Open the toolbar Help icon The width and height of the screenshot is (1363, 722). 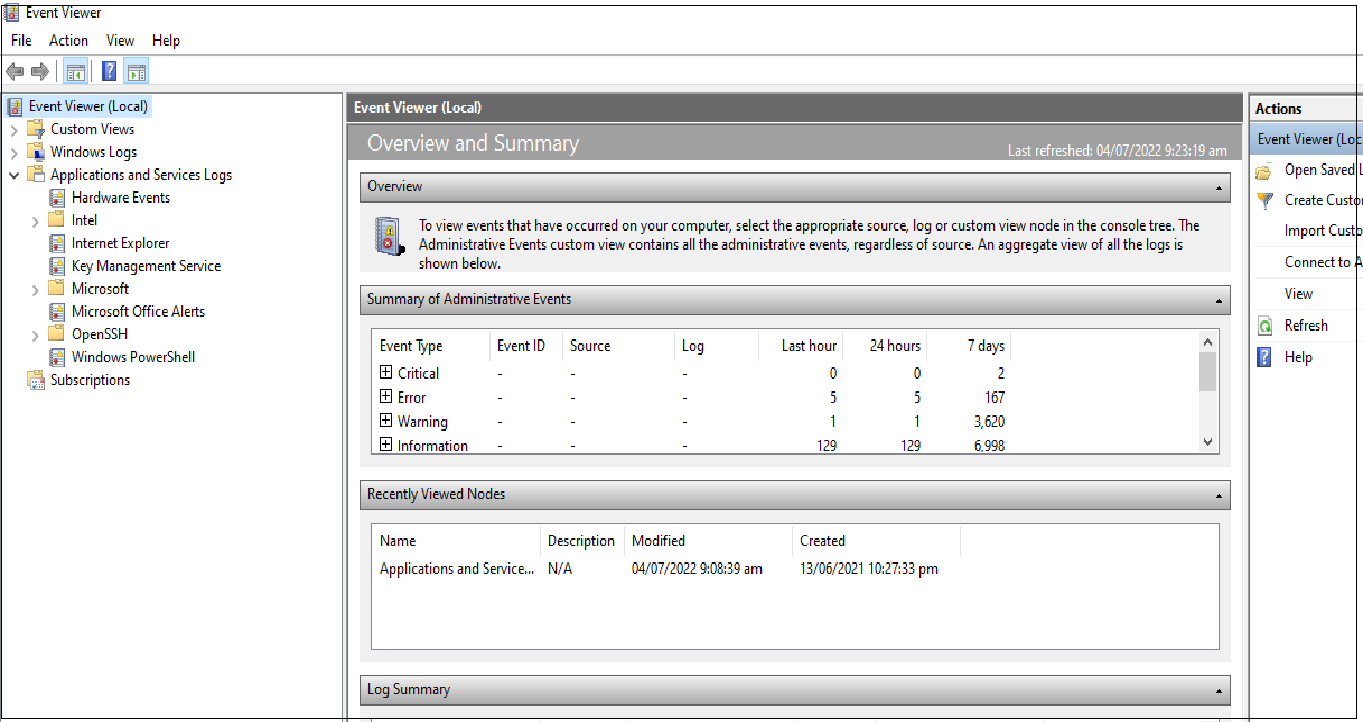coord(109,72)
